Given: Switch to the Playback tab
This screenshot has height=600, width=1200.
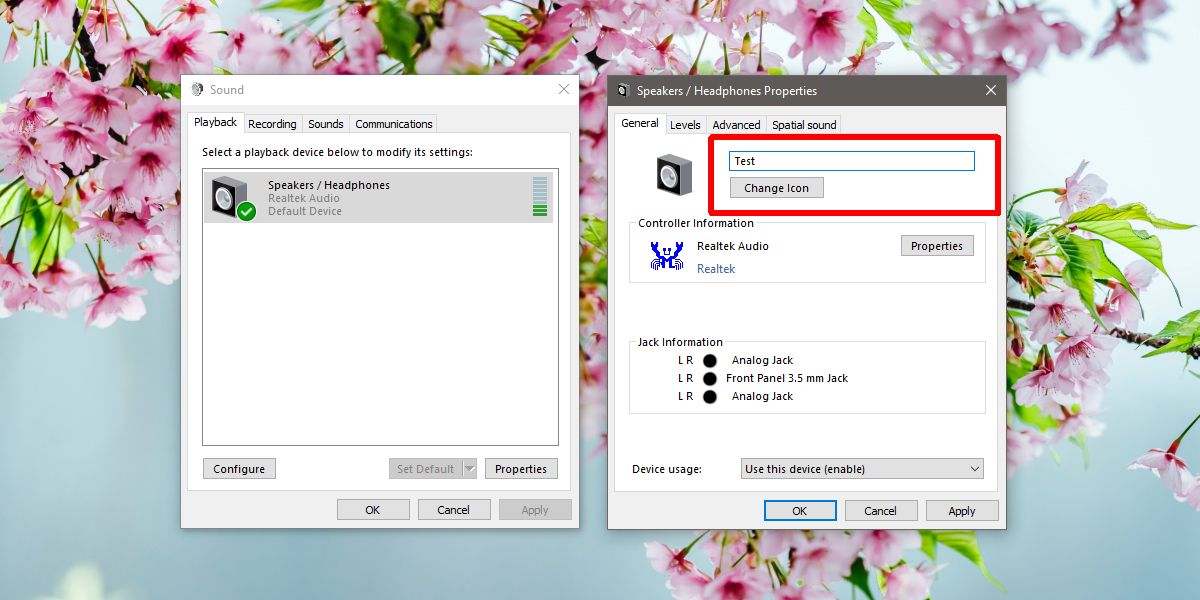Looking at the screenshot, I should click(x=216, y=122).
